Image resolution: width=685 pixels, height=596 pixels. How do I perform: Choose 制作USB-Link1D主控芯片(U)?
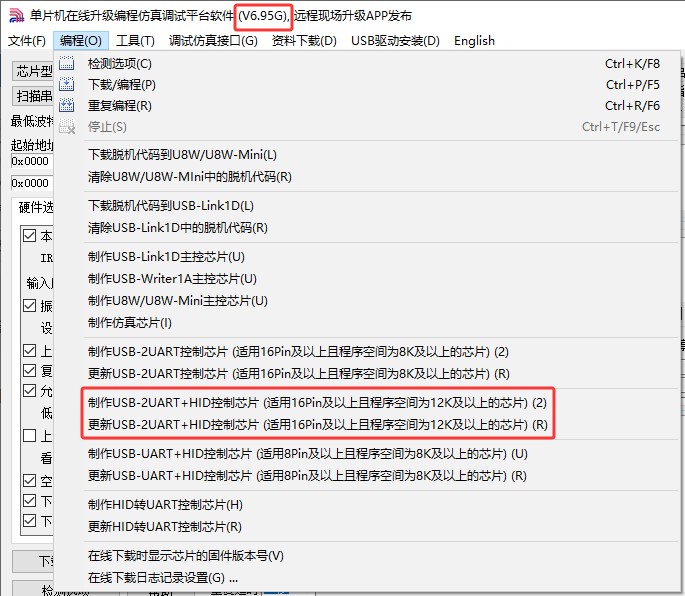367,256
